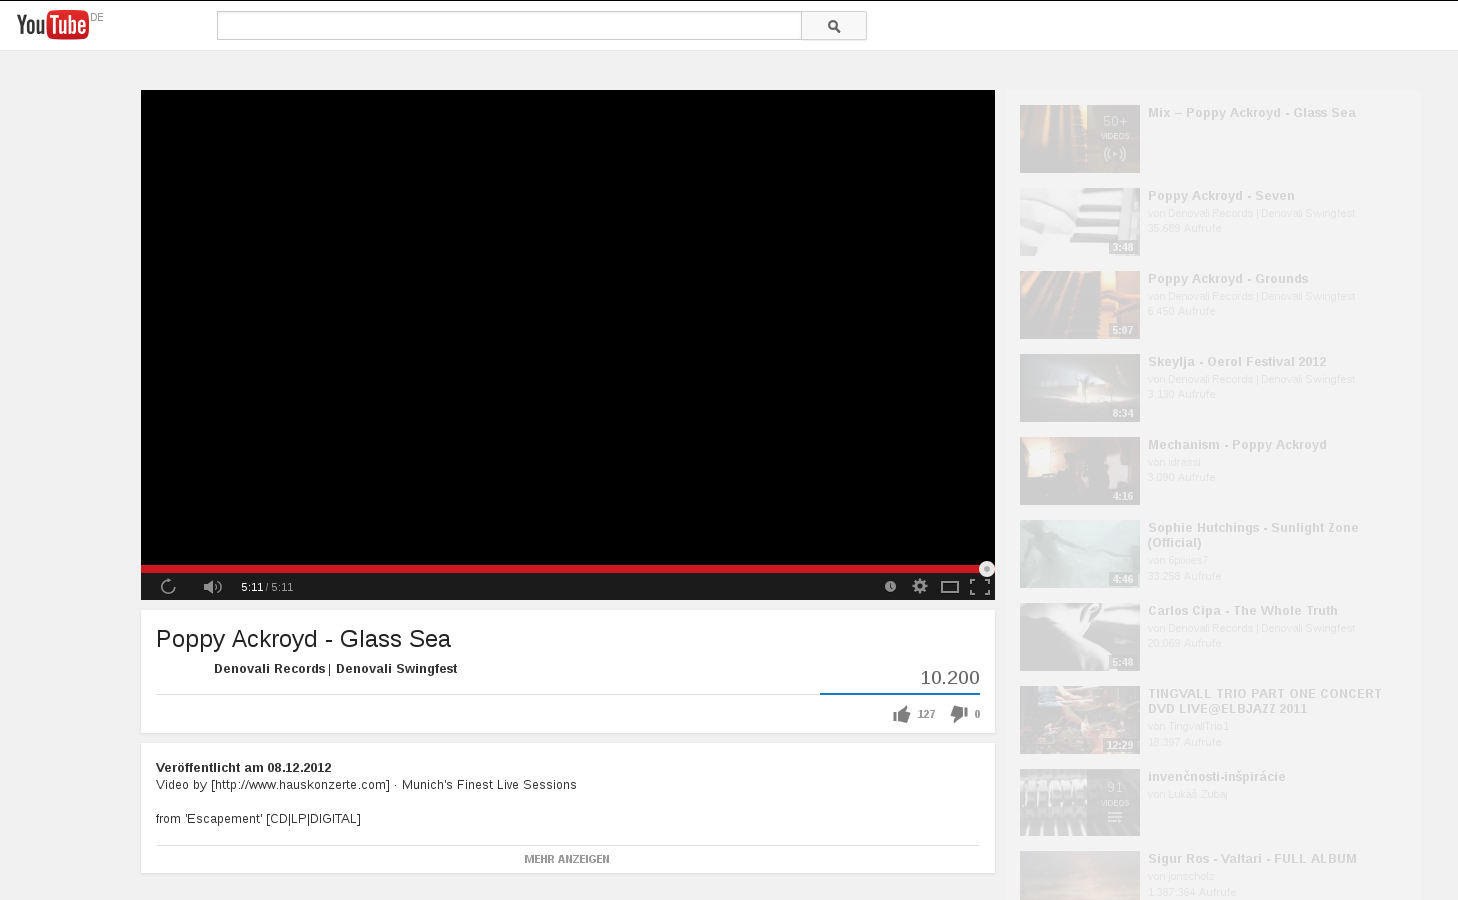This screenshot has width=1458, height=900.
Task: Click the Mechanism - Poppy Ackroyd thumbnail
Action: [x=1080, y=471]
